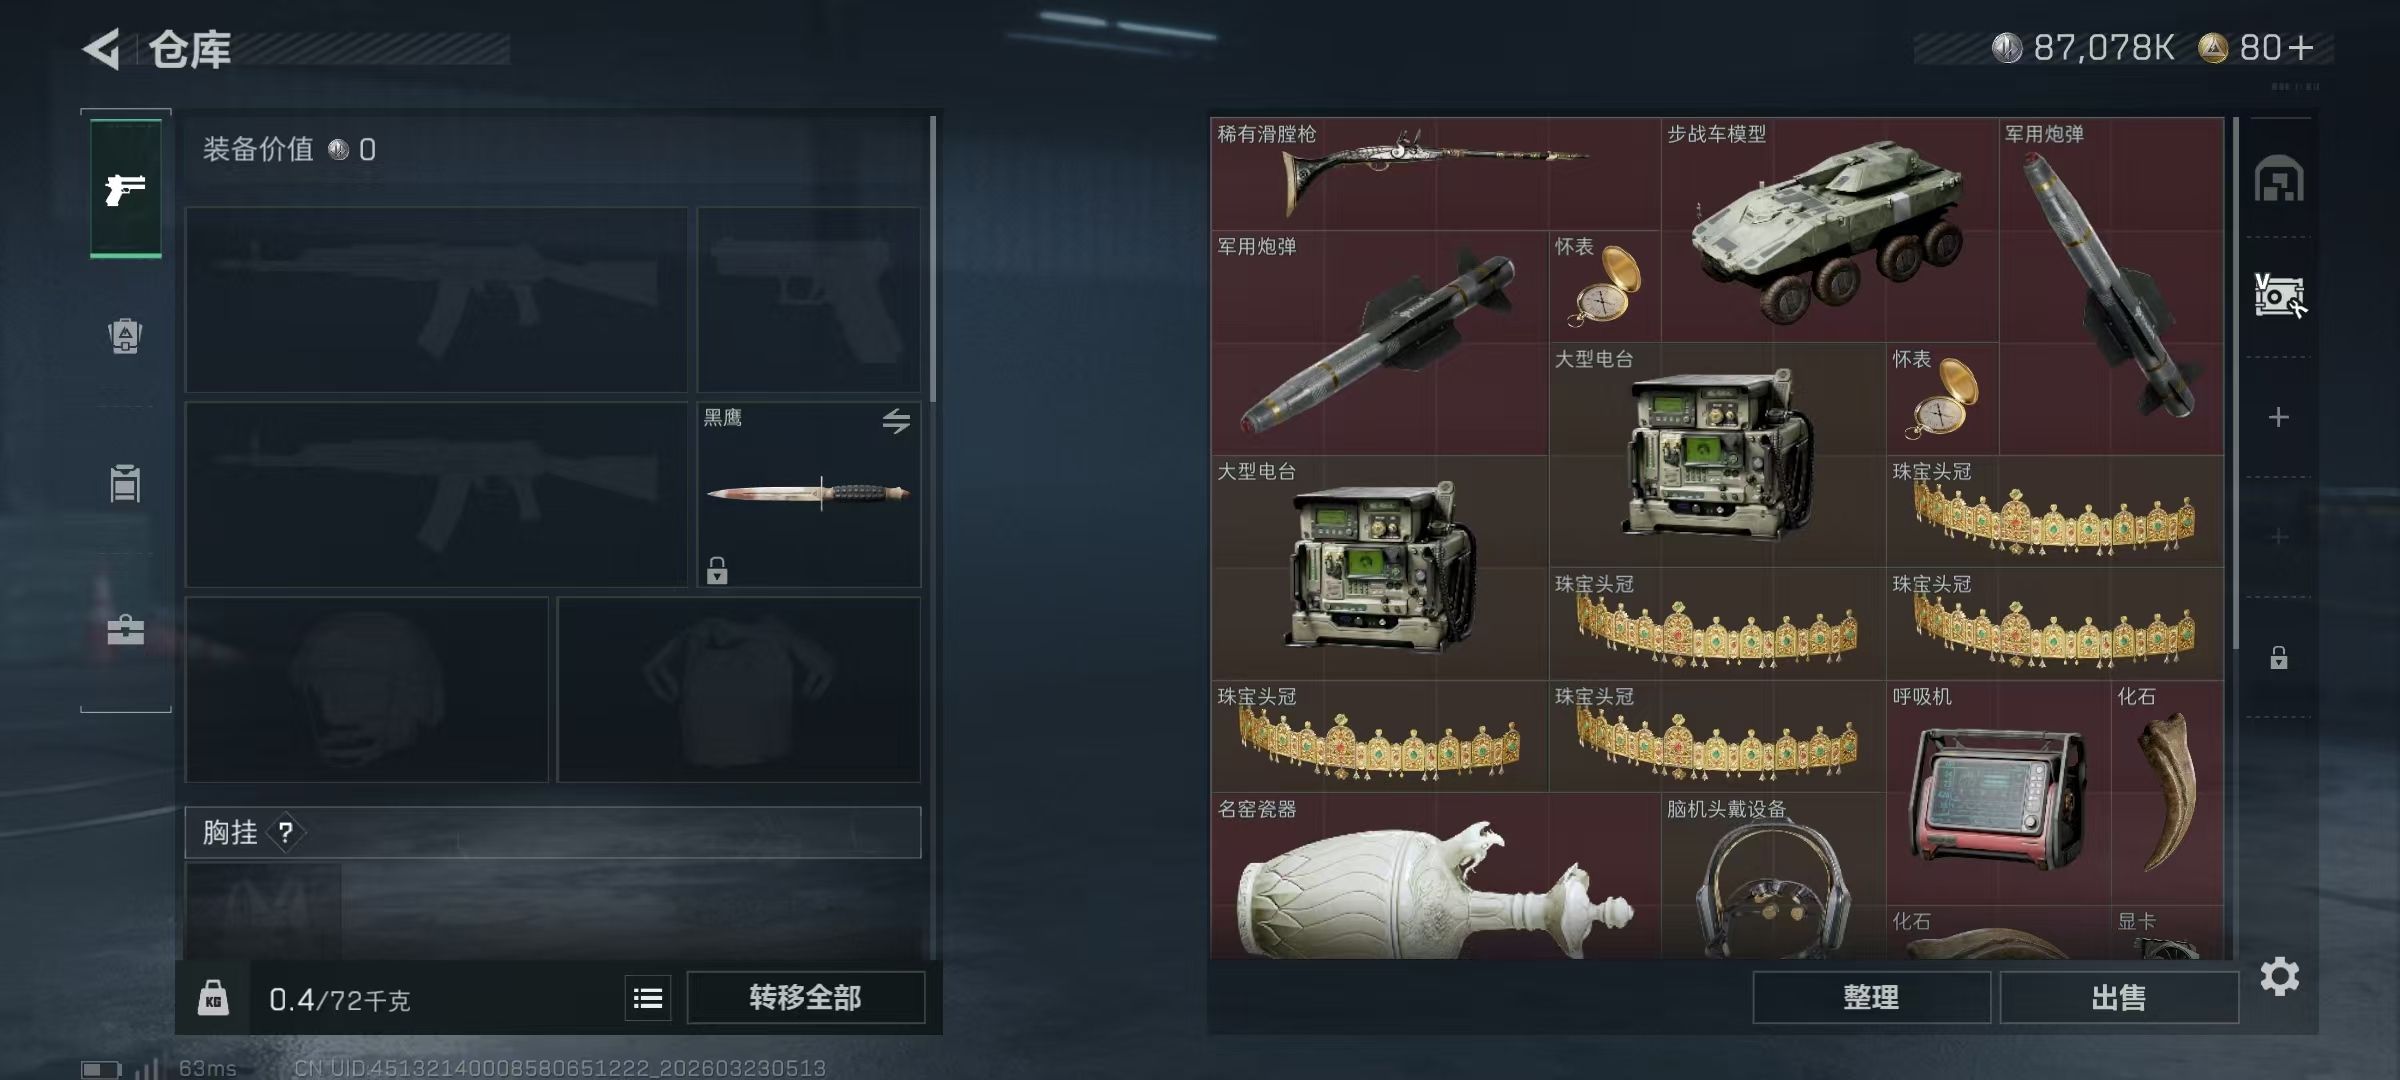The width and height of the screenshot is (2400, 1080).
Task: Click the 整理 sort button
Action: (x=1871, y=998)
